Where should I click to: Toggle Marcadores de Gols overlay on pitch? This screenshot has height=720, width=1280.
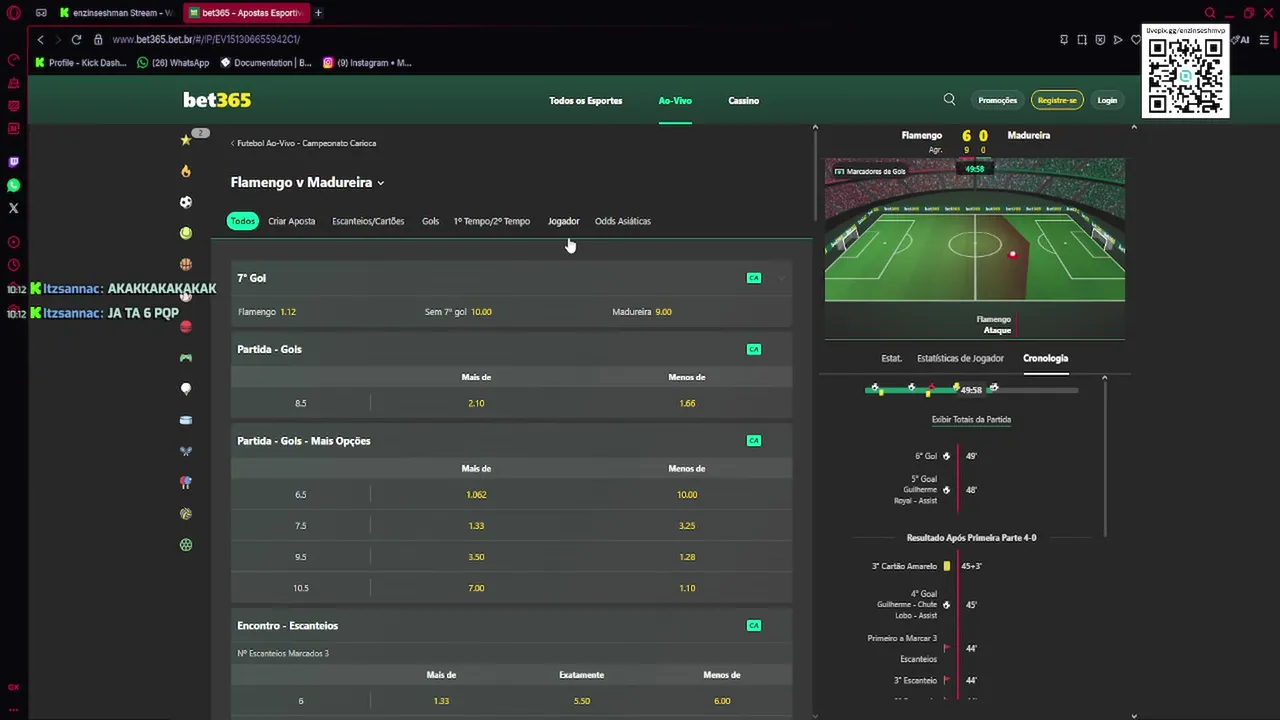(x=870, y=171)
